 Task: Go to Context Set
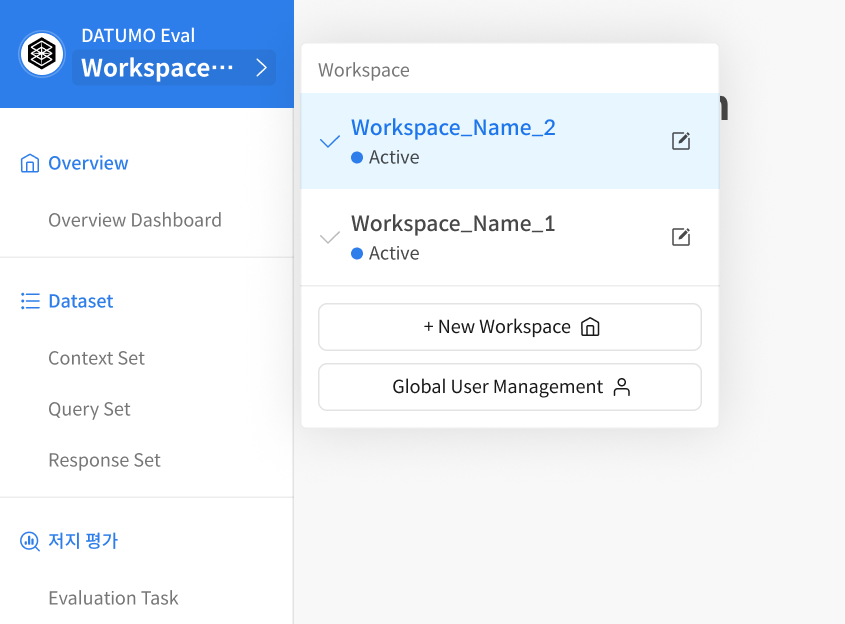[x=96, y=358]
